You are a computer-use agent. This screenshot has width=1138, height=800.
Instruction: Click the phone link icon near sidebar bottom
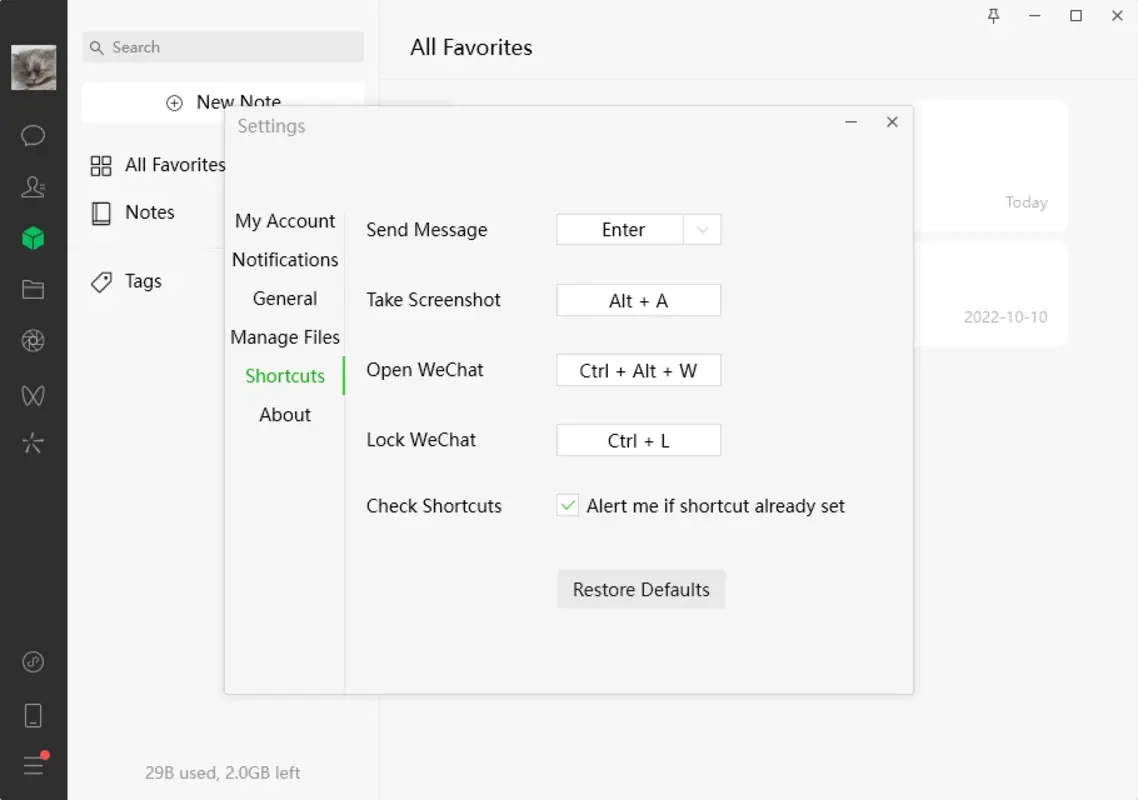(33, 714)
